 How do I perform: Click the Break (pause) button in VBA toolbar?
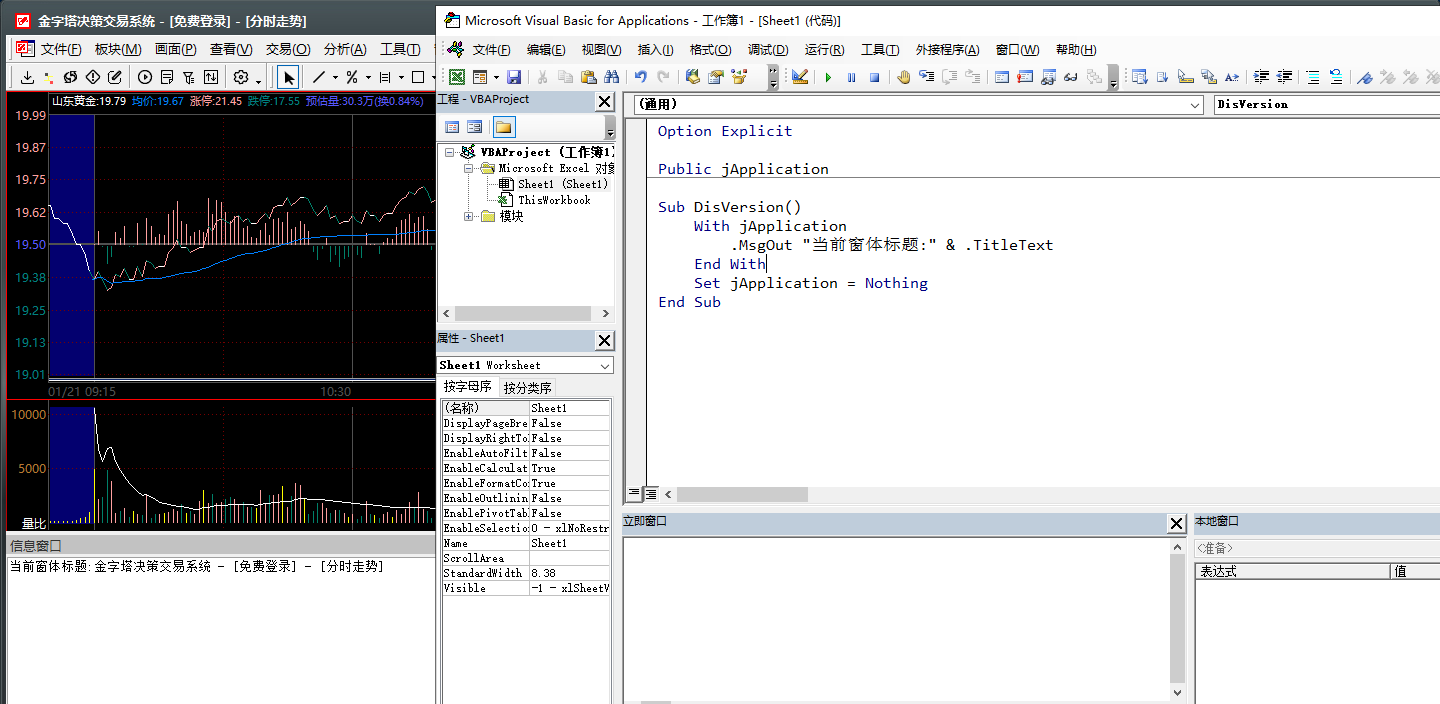pyautogui.click(x=851, y=77)
